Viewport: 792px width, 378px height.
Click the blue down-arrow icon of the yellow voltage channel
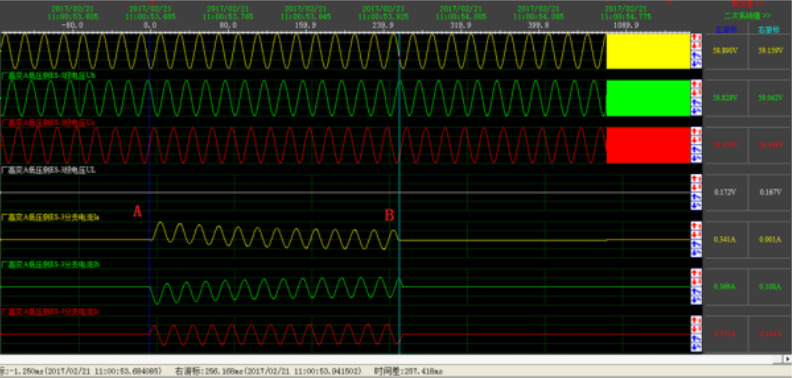[x=697, y=63]
